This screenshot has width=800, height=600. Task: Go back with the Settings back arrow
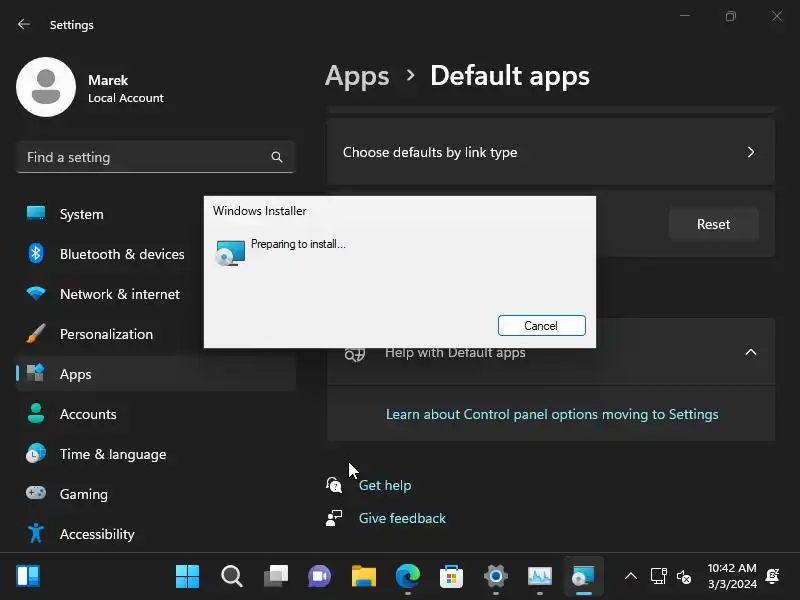point(23,24)
